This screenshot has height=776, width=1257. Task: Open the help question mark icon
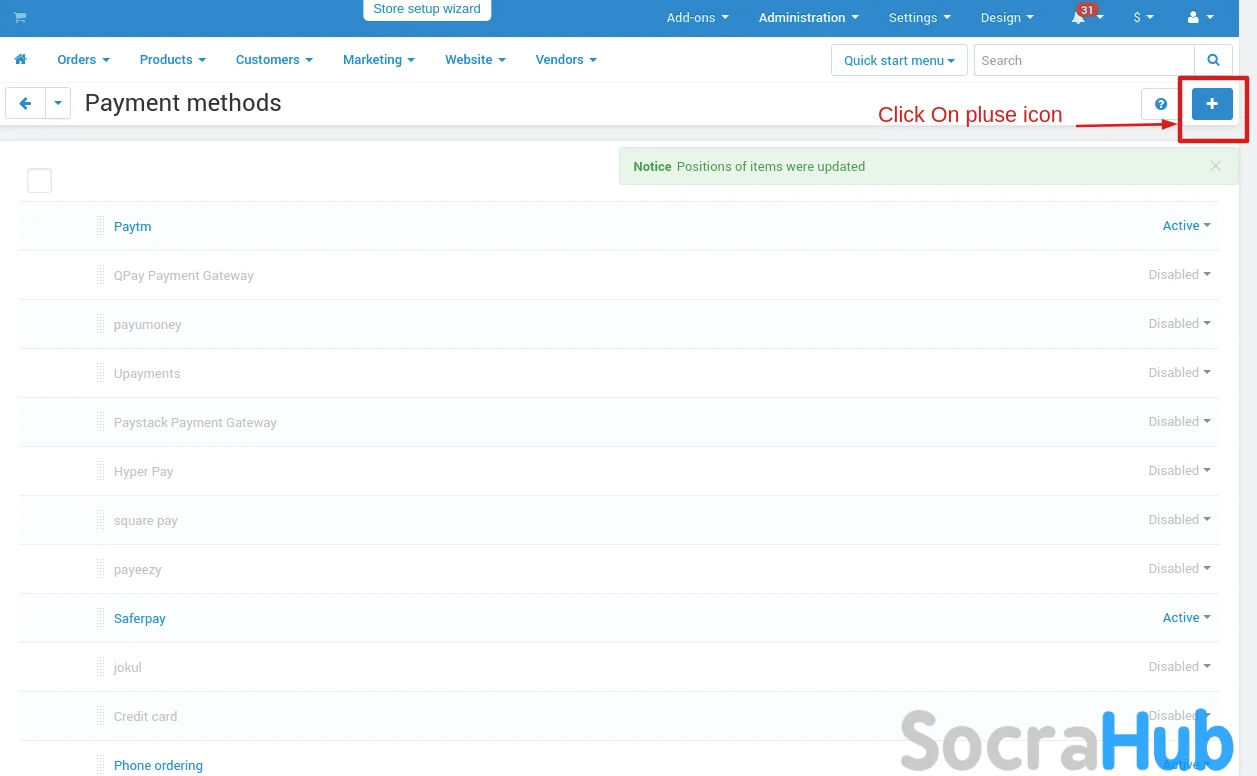(1161, 104)
